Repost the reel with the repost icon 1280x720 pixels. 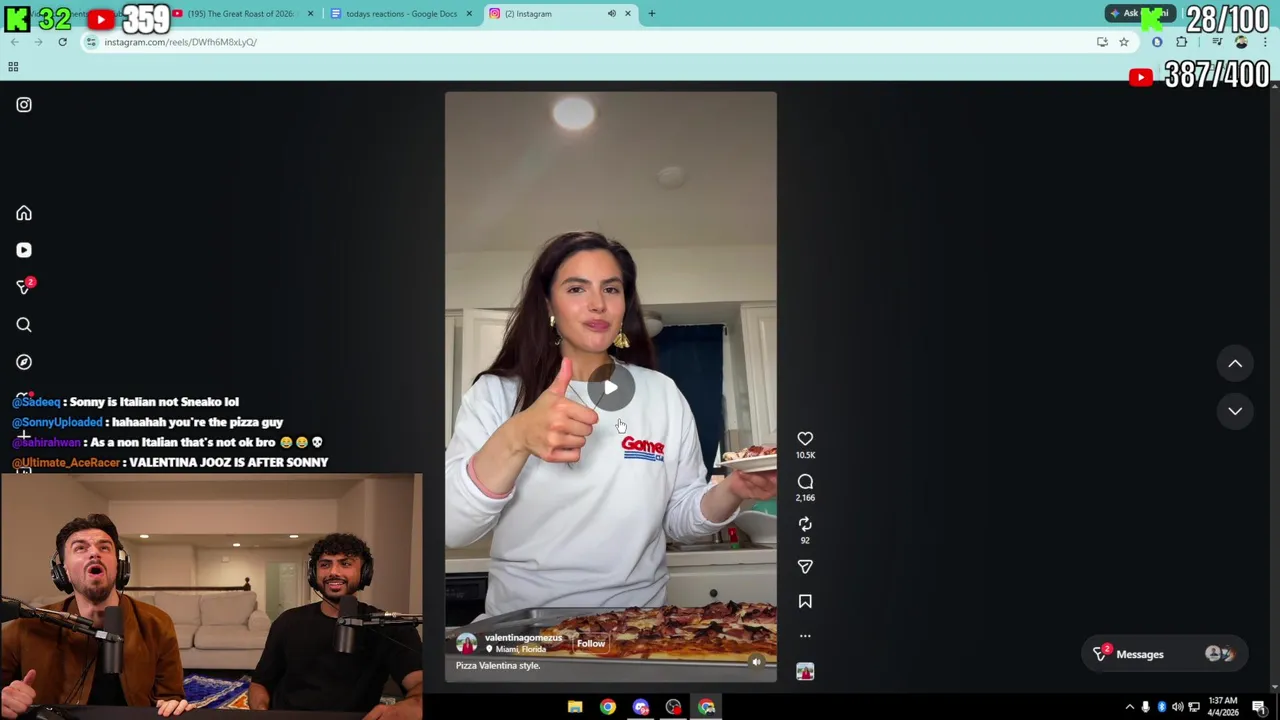click(x=805, y=524)
